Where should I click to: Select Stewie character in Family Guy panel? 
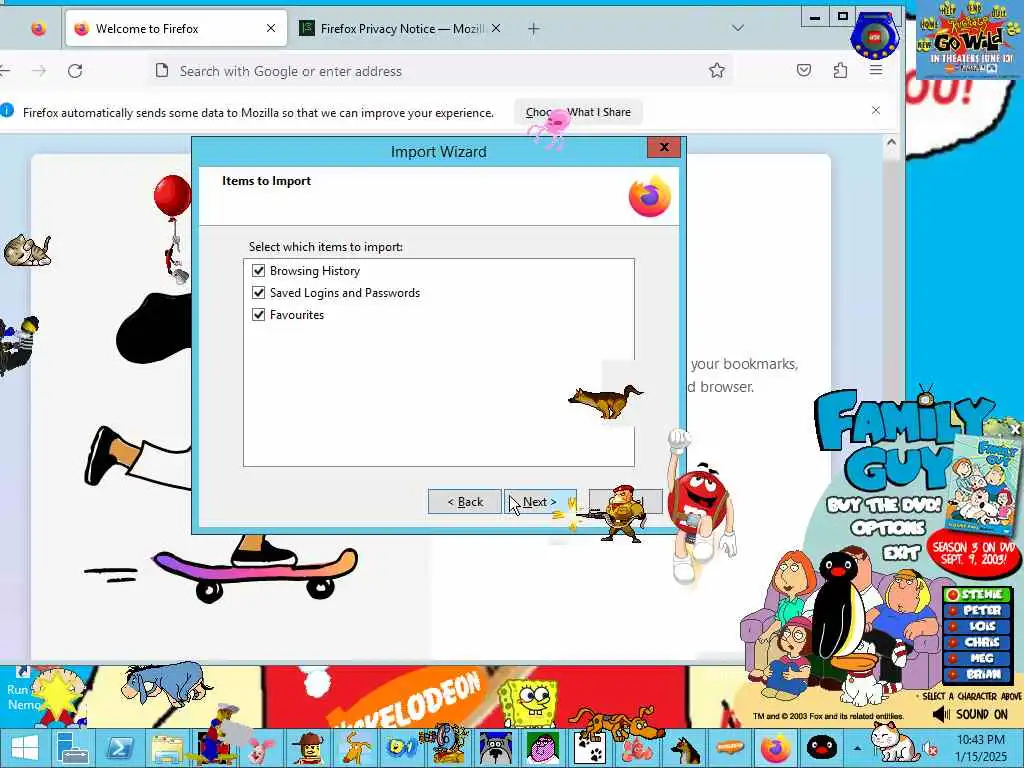coord(977,594)
